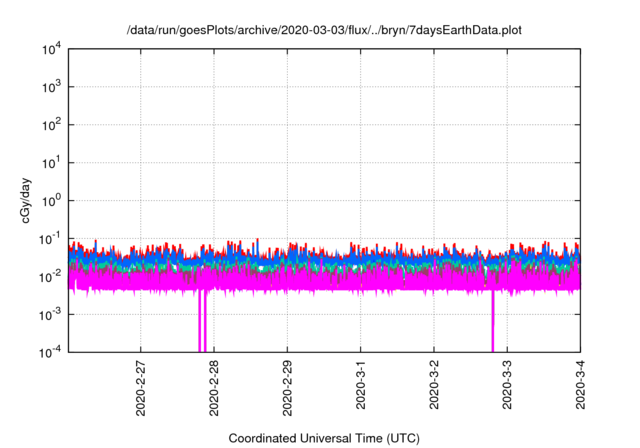The width and height of the screenshot is (640, 448).
Task: Click the 10^2 y-axis tick label
Action: coord(51,125)
